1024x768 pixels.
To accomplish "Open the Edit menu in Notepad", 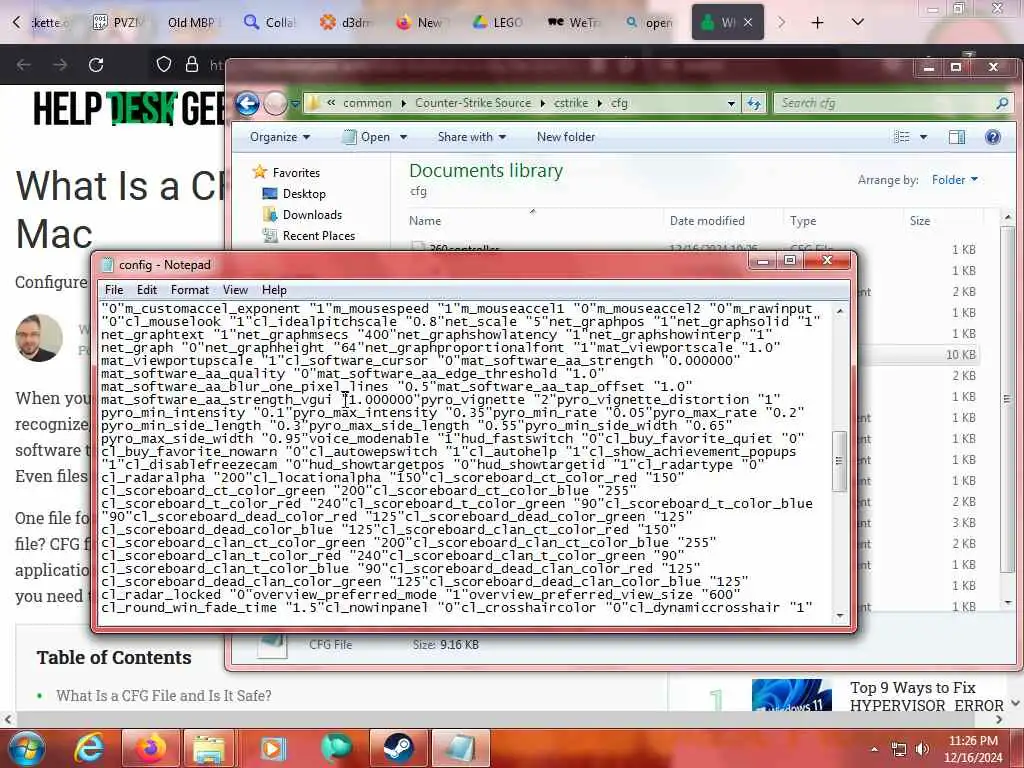I will click(x=147, y=290).
